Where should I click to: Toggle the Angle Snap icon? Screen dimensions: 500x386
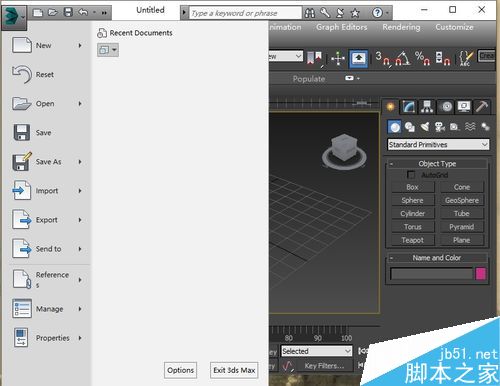pyautogui.click(x=402, y=58)
